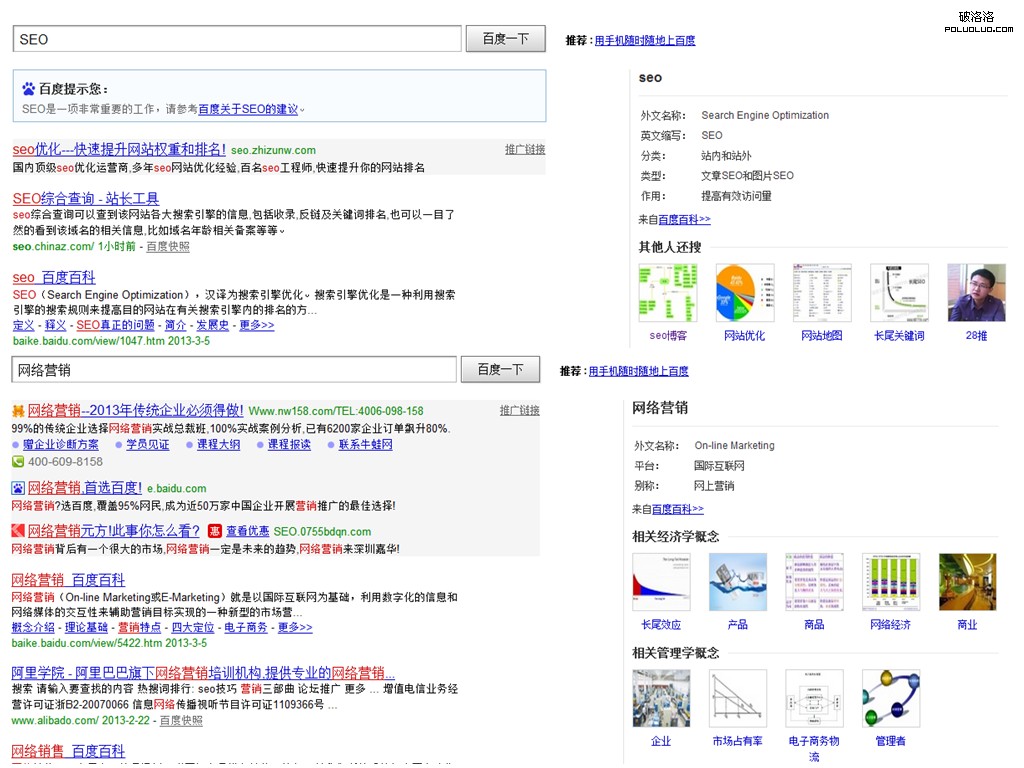Viewport: 1024px width, 768px height.
Task: Expand 更多>> under 网络营销 百度百科 result
Action: pos(295,627)
